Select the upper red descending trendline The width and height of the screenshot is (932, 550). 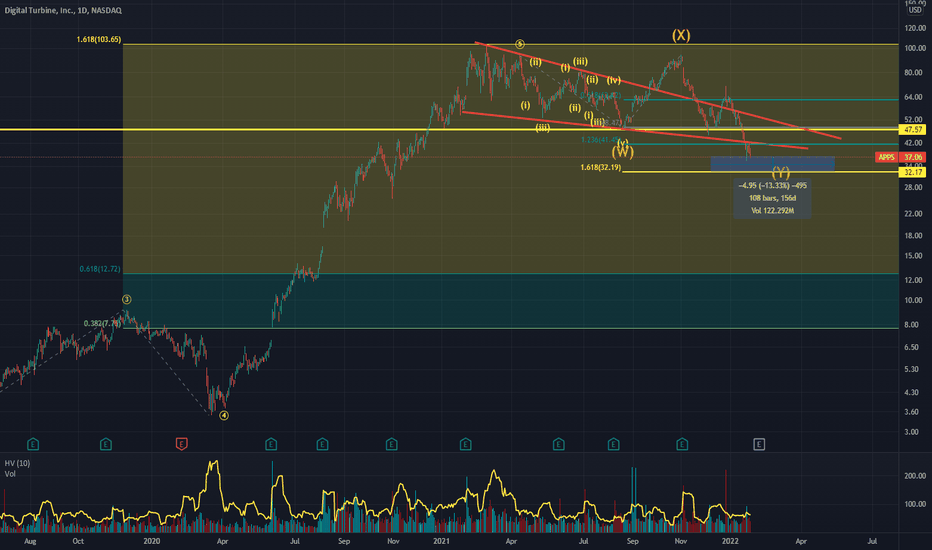pos(657,90)
